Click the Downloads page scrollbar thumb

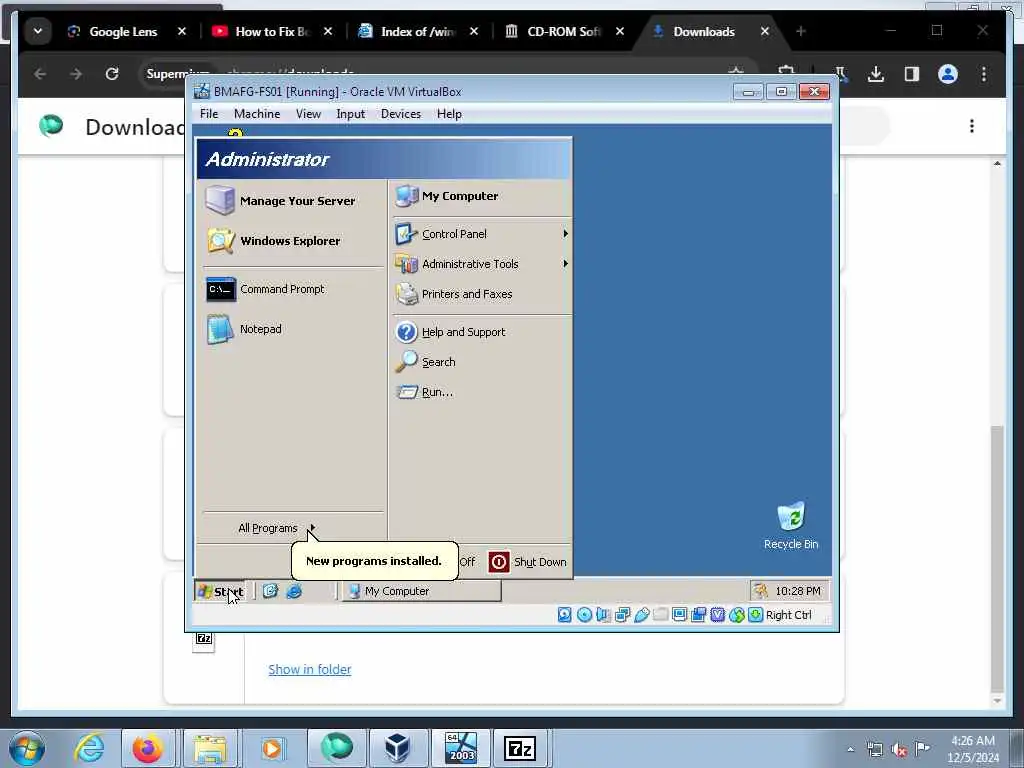coord(997,558)
